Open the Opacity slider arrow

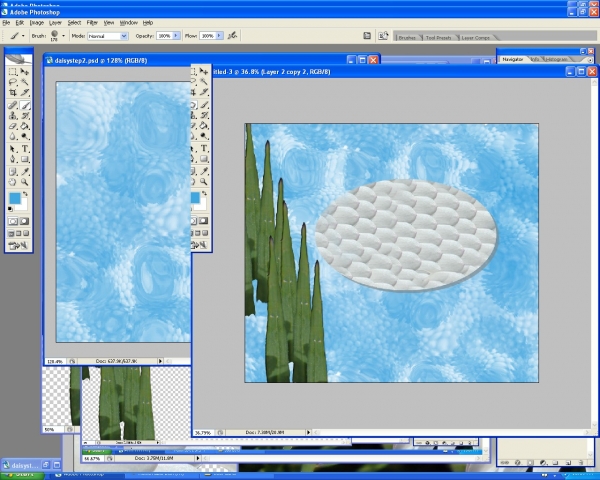[176, 36]
